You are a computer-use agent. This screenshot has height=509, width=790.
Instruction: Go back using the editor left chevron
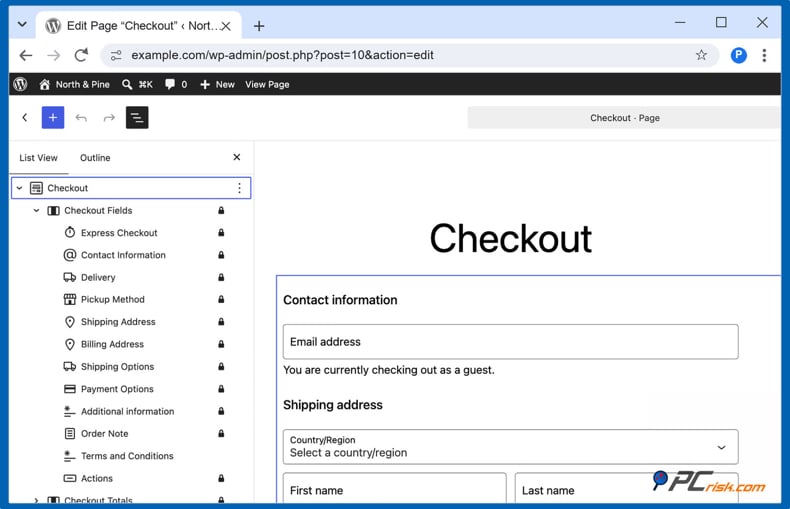pyautogui.click(x=25, y=117)
